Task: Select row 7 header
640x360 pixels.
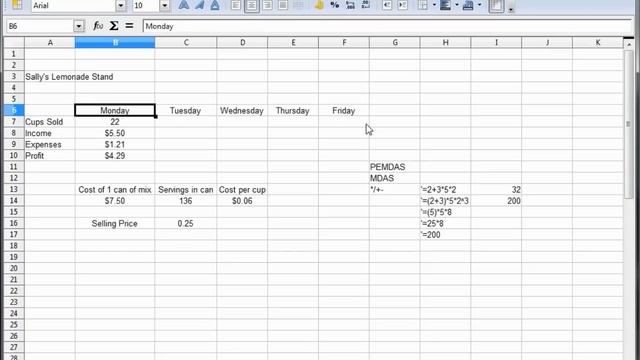Action: click(x=13, y=122)
